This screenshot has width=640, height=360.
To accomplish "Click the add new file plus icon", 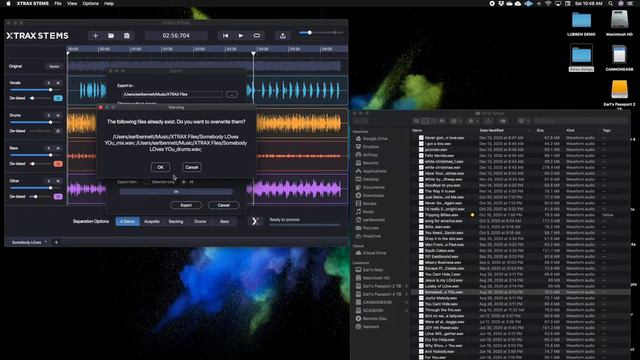I will click(x=95, y=36).
